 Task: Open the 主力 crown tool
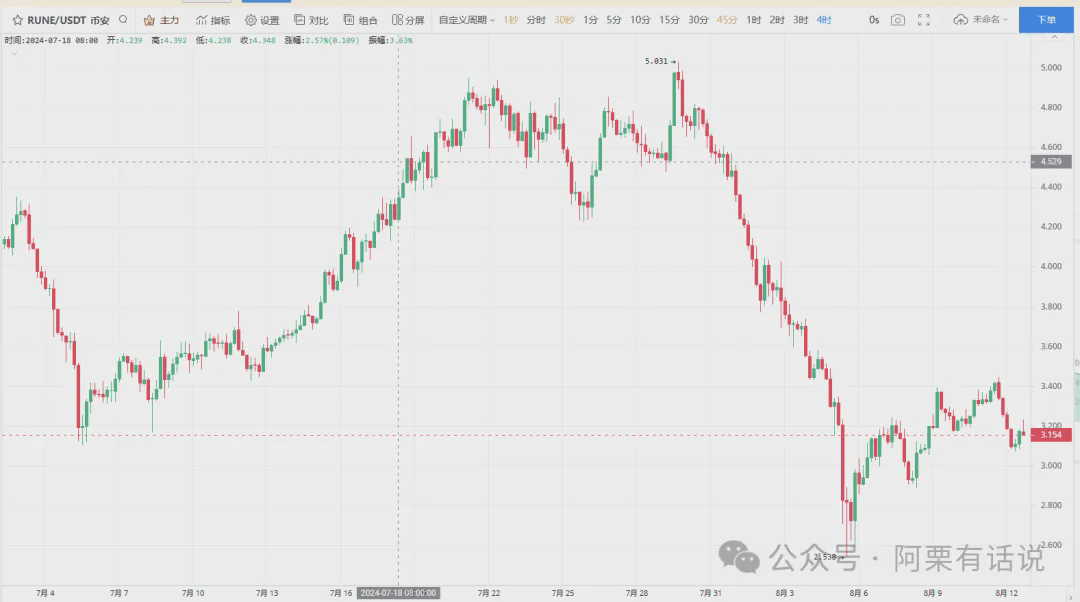[x=161, y=20]
